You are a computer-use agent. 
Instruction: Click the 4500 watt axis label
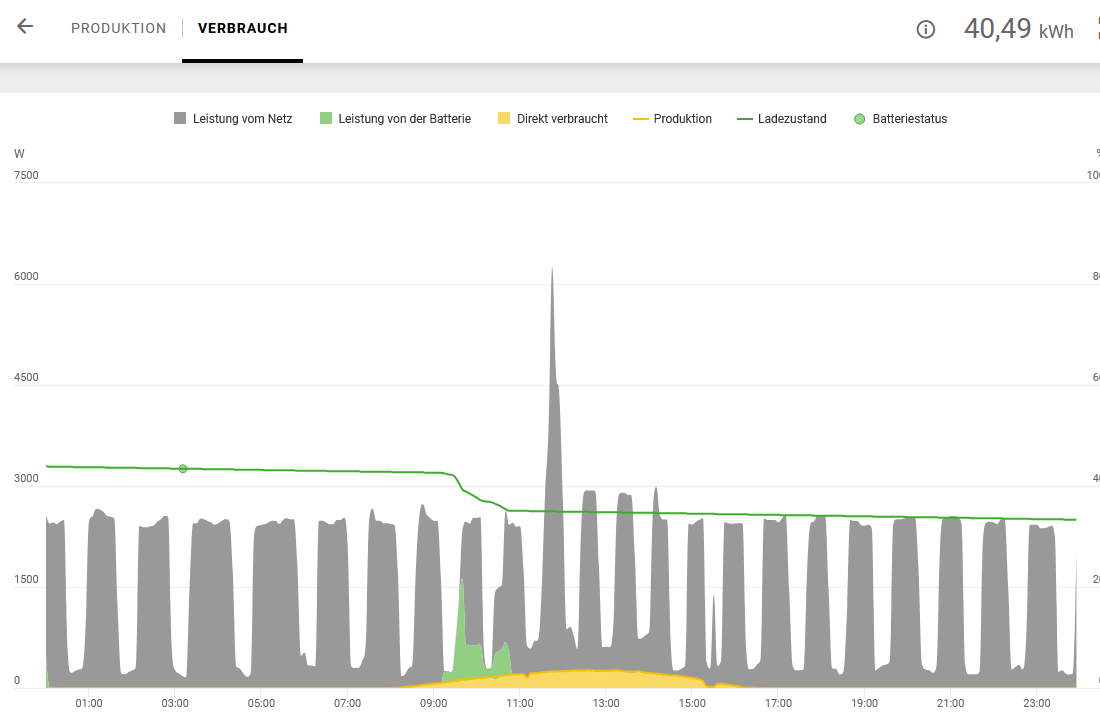(26, 377)
